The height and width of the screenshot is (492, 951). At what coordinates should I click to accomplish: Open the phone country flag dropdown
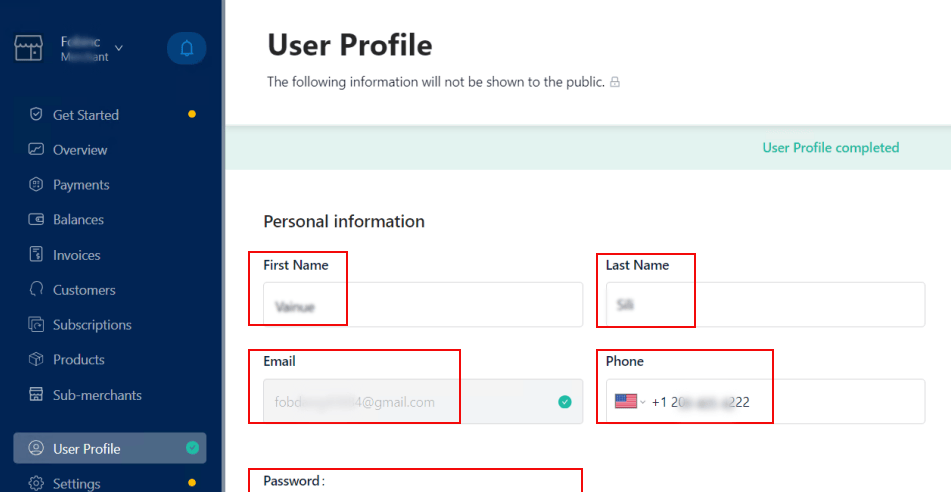point(630,402)
